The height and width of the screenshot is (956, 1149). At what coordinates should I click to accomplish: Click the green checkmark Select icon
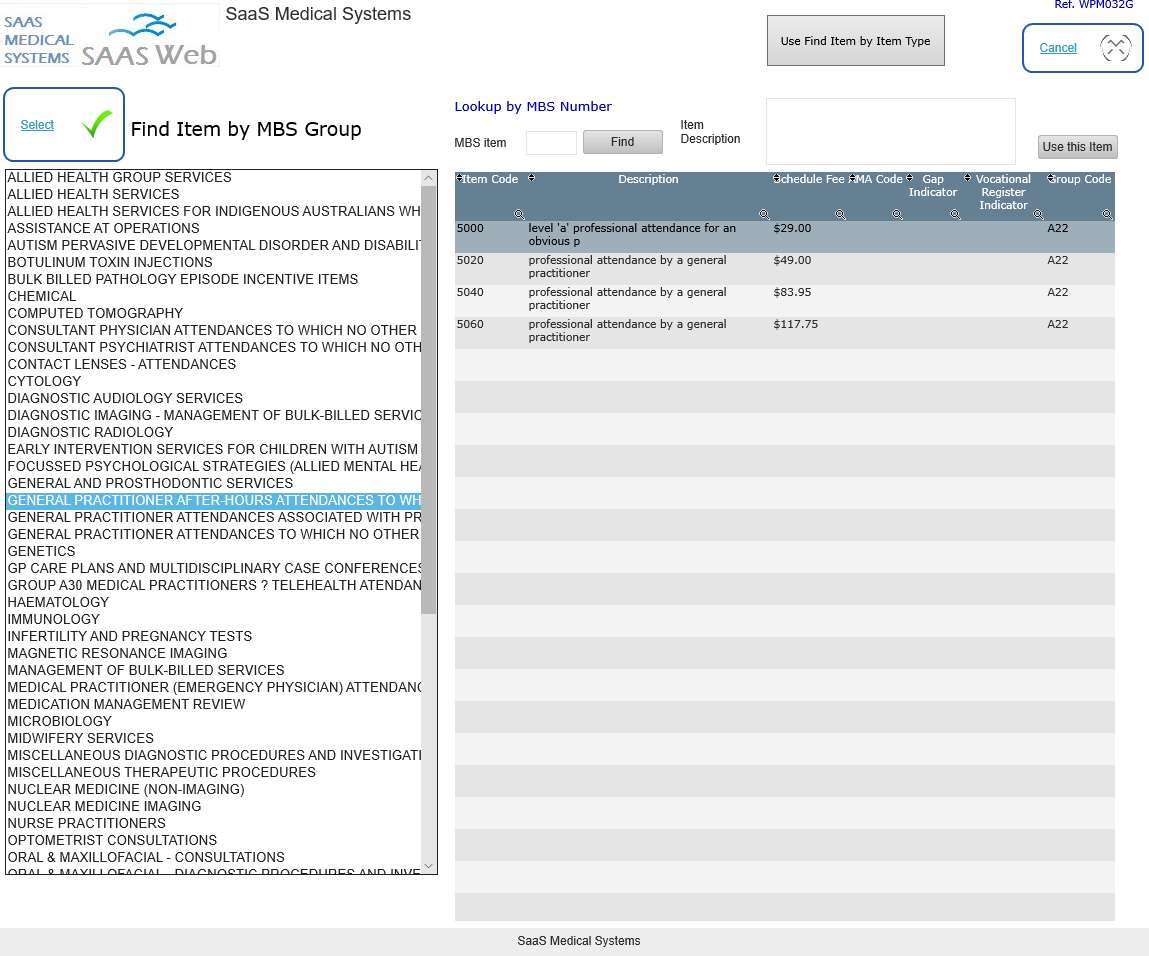point(97,124)
